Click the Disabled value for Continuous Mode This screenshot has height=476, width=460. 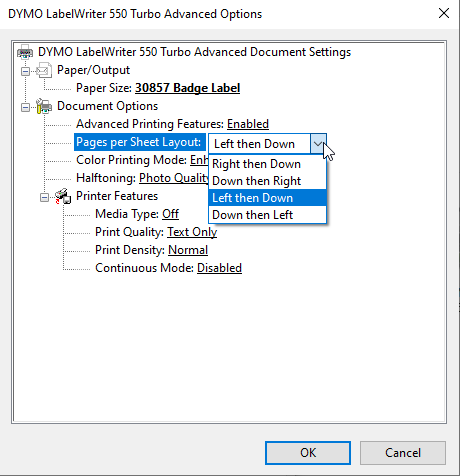click(x=219, y=268)
